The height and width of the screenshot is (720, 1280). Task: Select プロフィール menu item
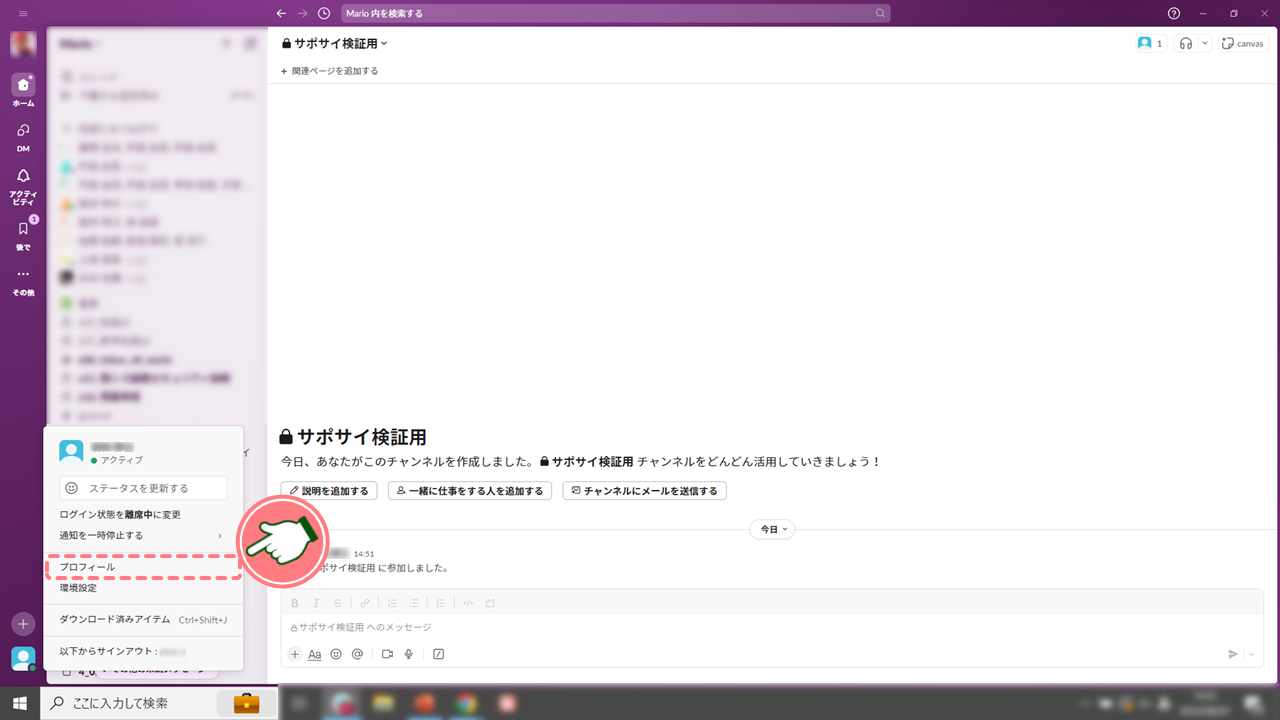[143, 567]
